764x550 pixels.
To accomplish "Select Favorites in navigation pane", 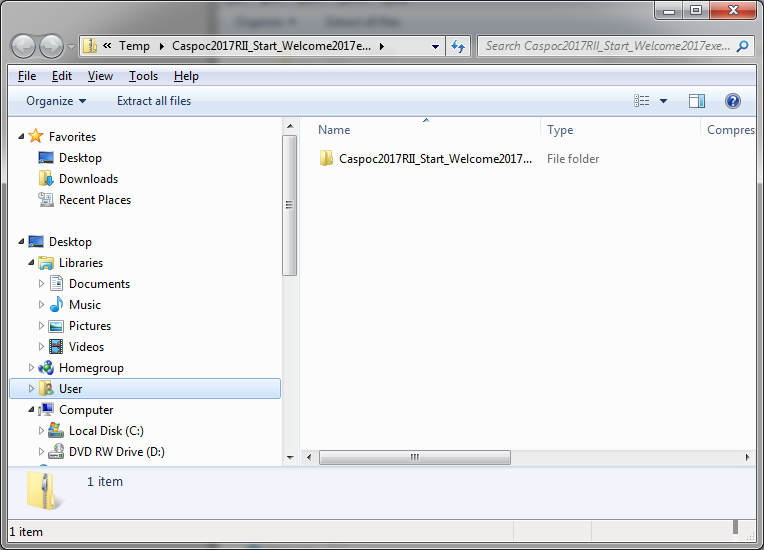I will pos(72,136).
